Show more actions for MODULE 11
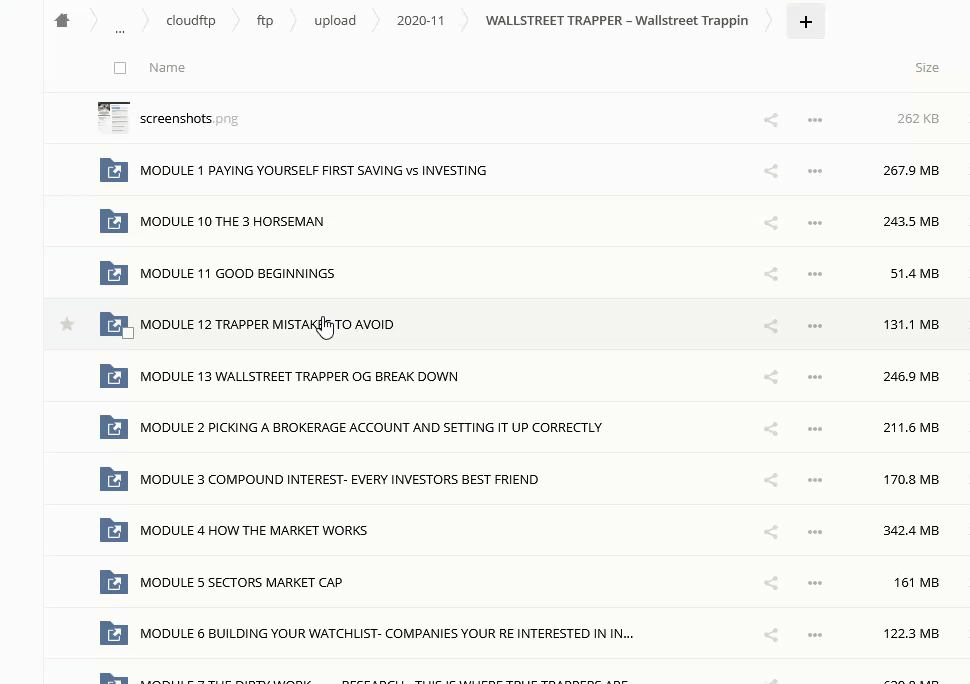 (815, 274)
